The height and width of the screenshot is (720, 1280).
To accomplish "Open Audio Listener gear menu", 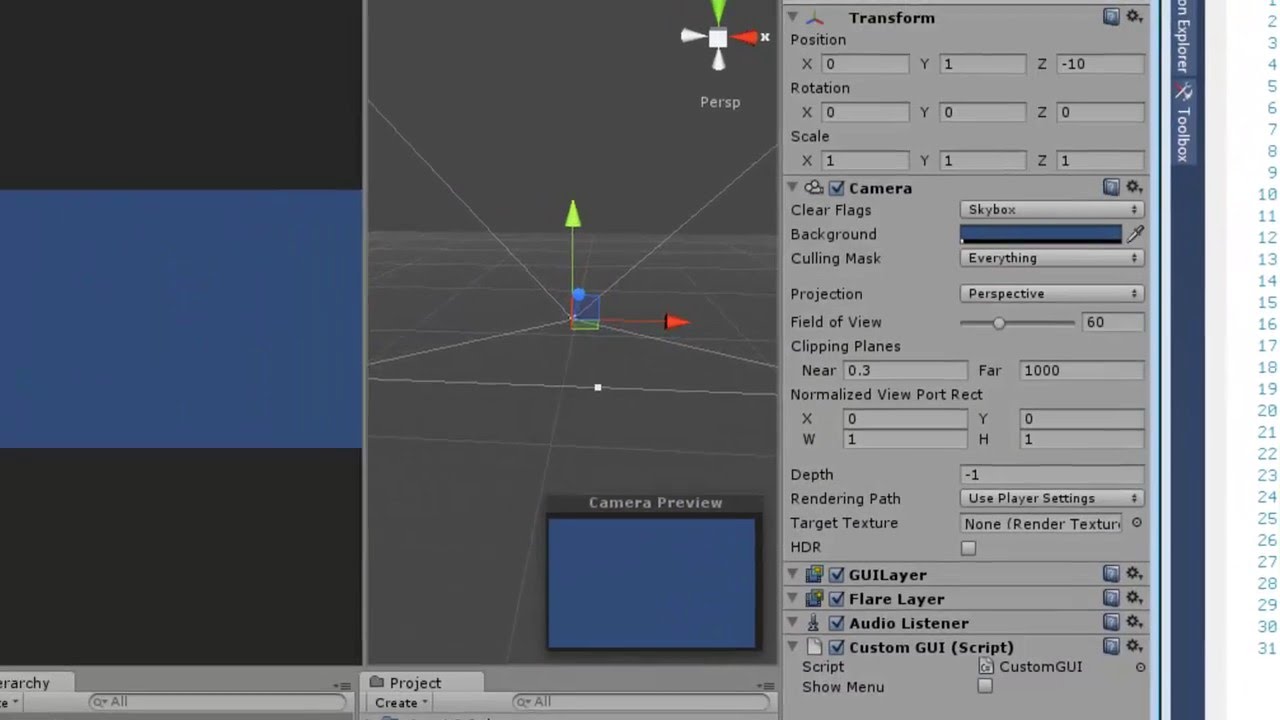I will click(x=1134, y=622).
